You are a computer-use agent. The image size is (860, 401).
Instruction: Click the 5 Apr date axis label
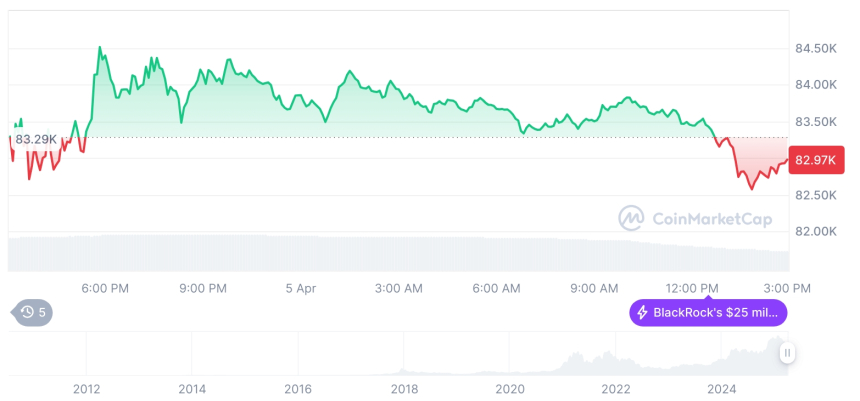tap(300, 288)
